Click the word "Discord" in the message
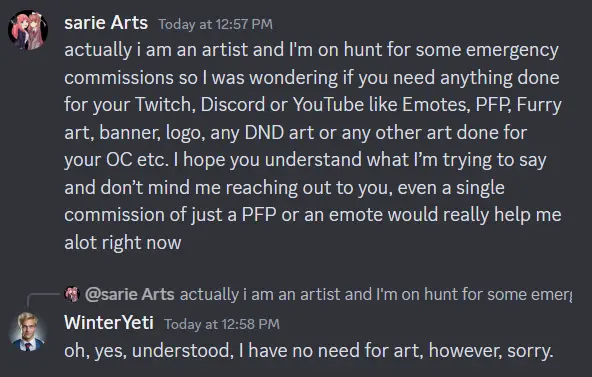592x377 pixels. (x=233, y=105)
